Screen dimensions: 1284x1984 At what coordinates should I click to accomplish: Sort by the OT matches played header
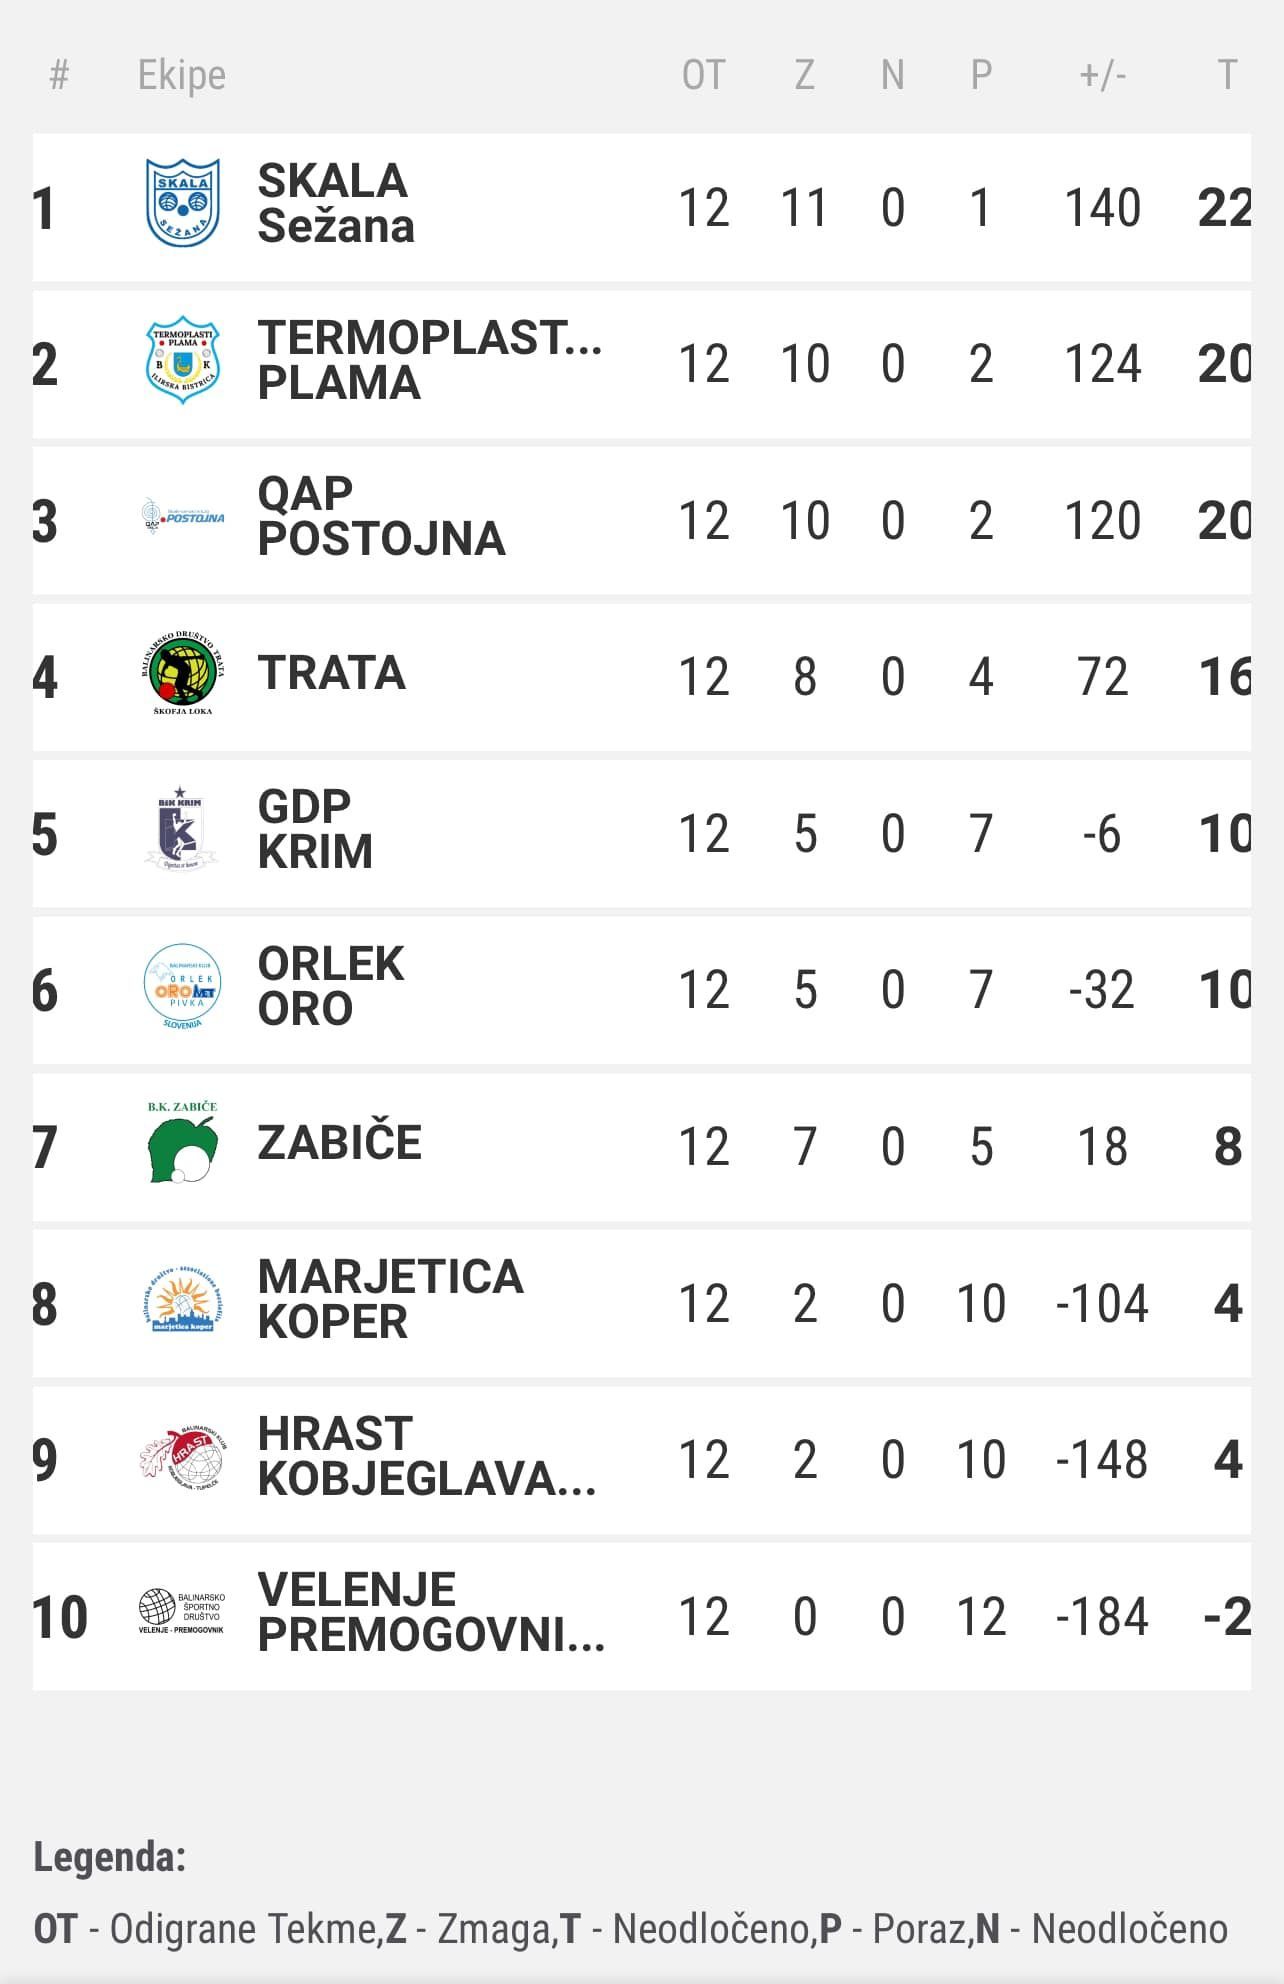coord(703,75)
